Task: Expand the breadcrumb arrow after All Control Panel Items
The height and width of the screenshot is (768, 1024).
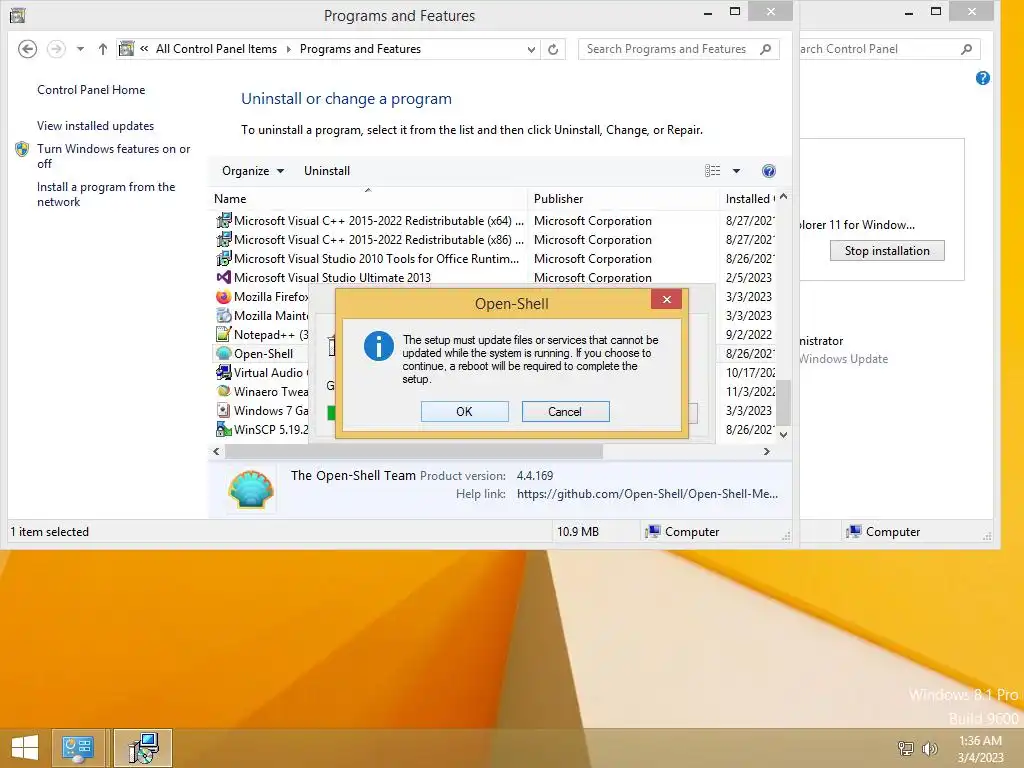Action: click(289, 49)
